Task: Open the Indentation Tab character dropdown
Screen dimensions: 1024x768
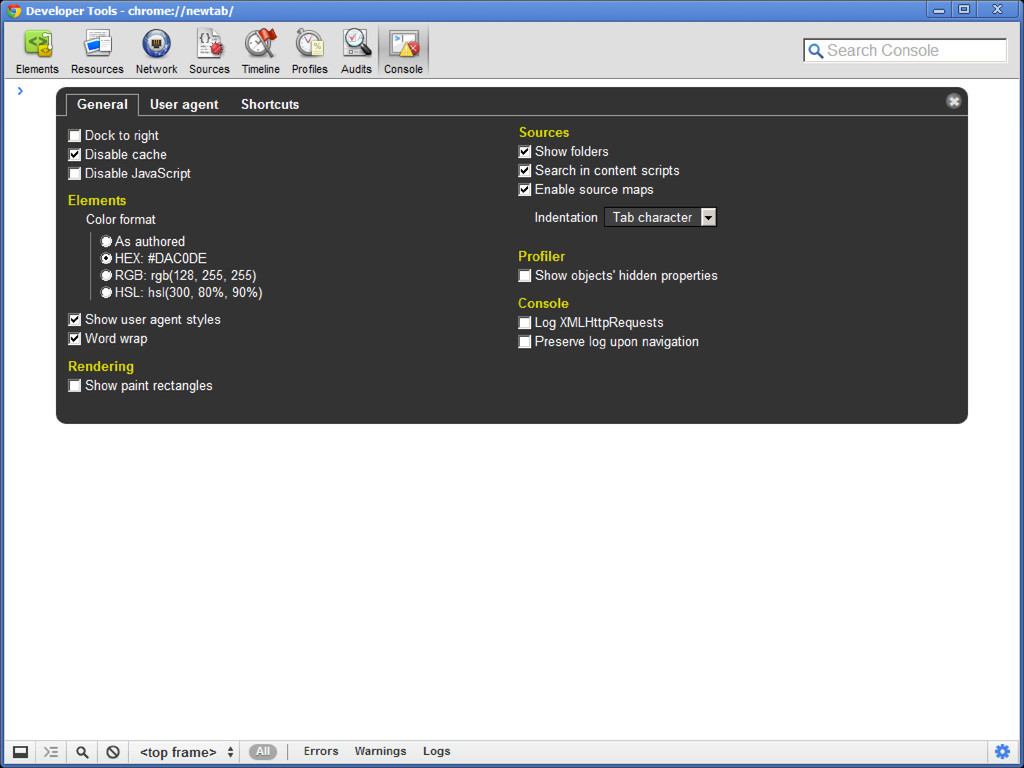Action: pyautogui.click(x=660, y=217)
